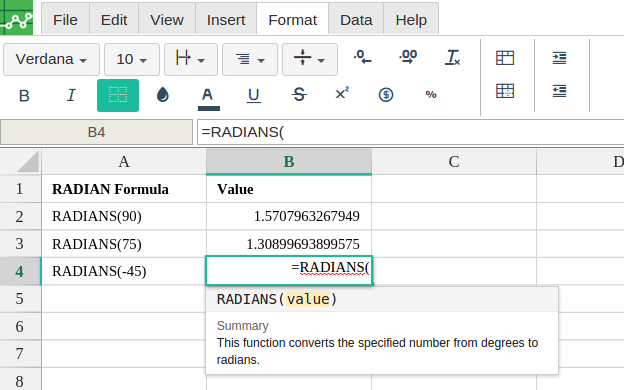
Task: Click the superscript x² icon
Action: pos(342,94)
